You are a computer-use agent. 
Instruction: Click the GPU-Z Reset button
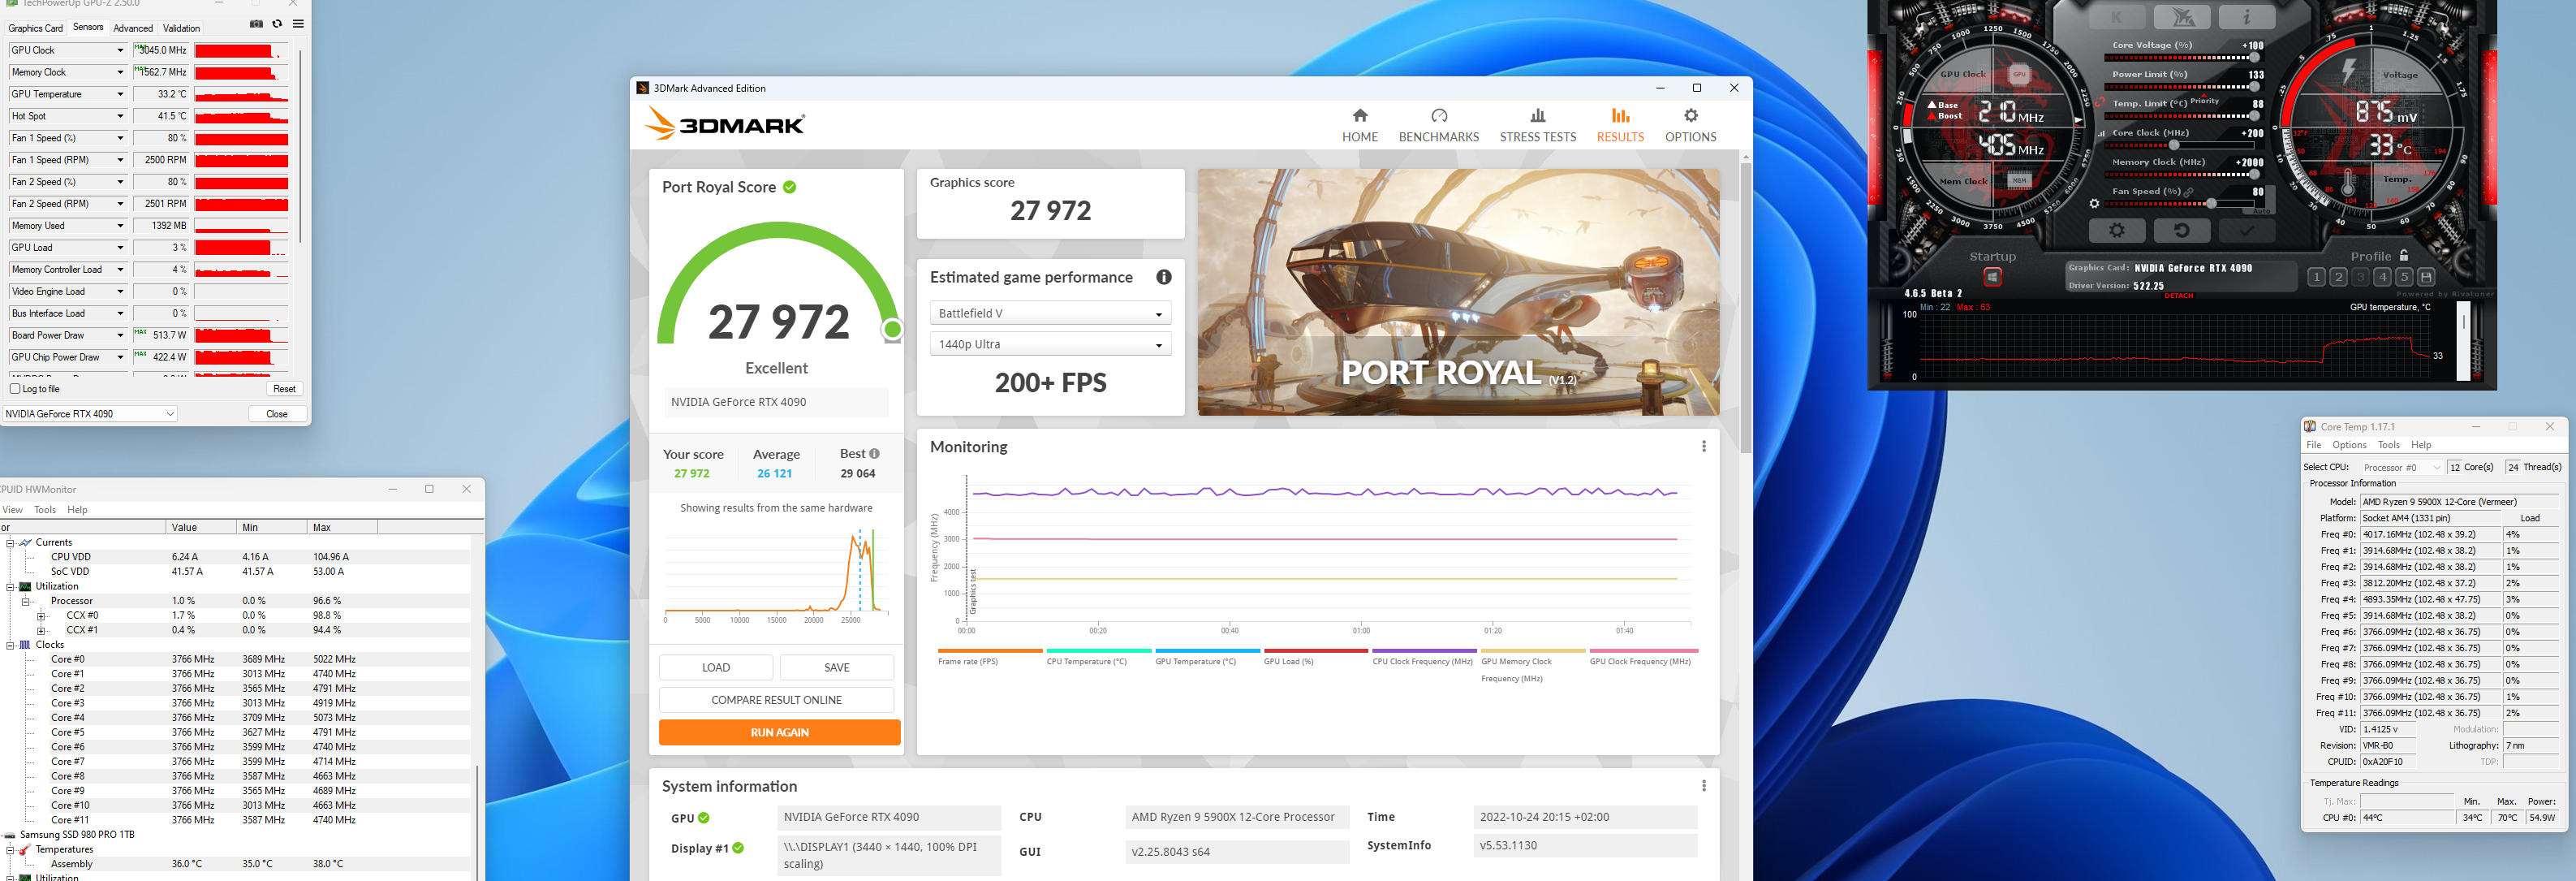(x=284, y=389)
